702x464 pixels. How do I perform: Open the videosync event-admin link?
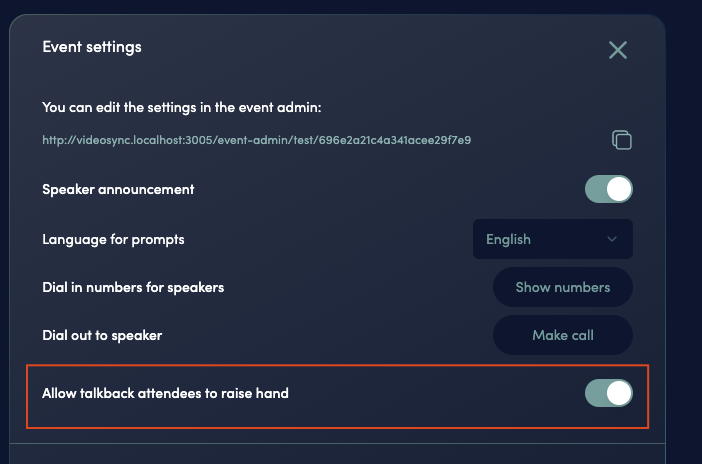coord(256,140)
